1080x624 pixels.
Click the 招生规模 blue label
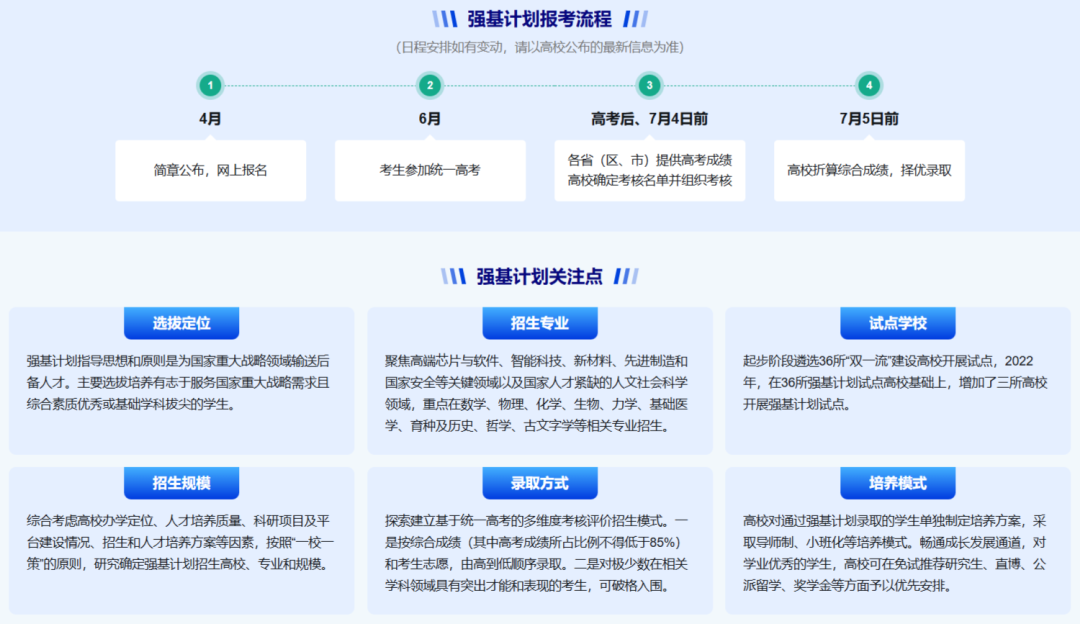click(x=181, y=483)
